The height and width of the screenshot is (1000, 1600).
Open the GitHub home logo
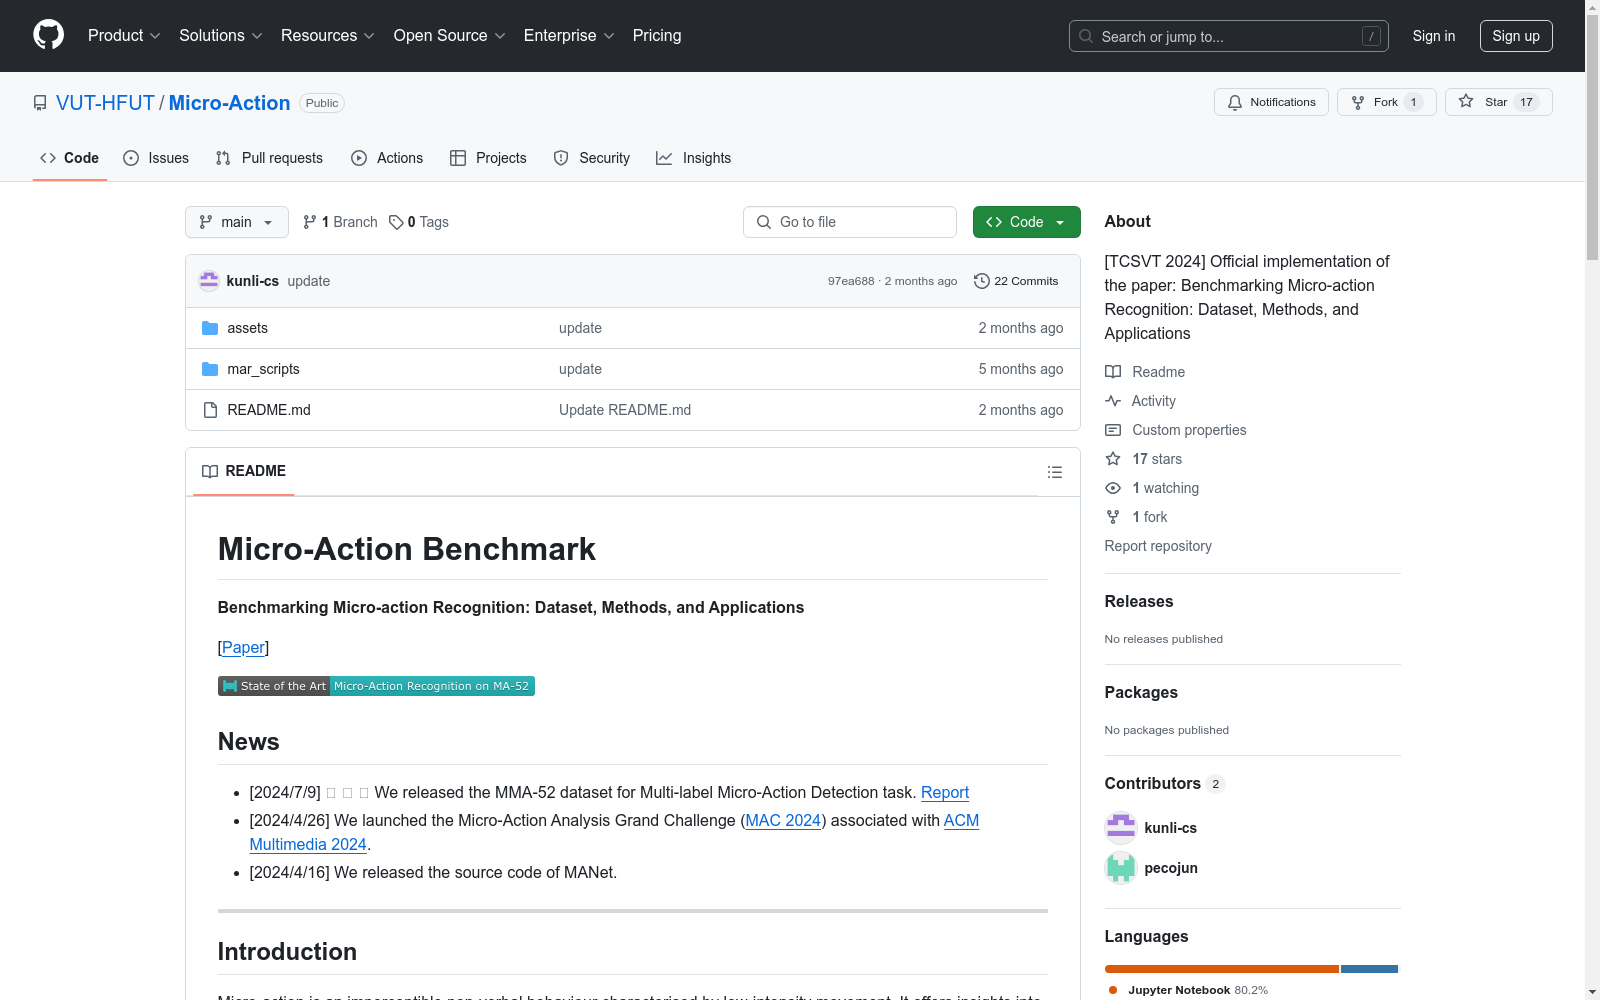48,35
